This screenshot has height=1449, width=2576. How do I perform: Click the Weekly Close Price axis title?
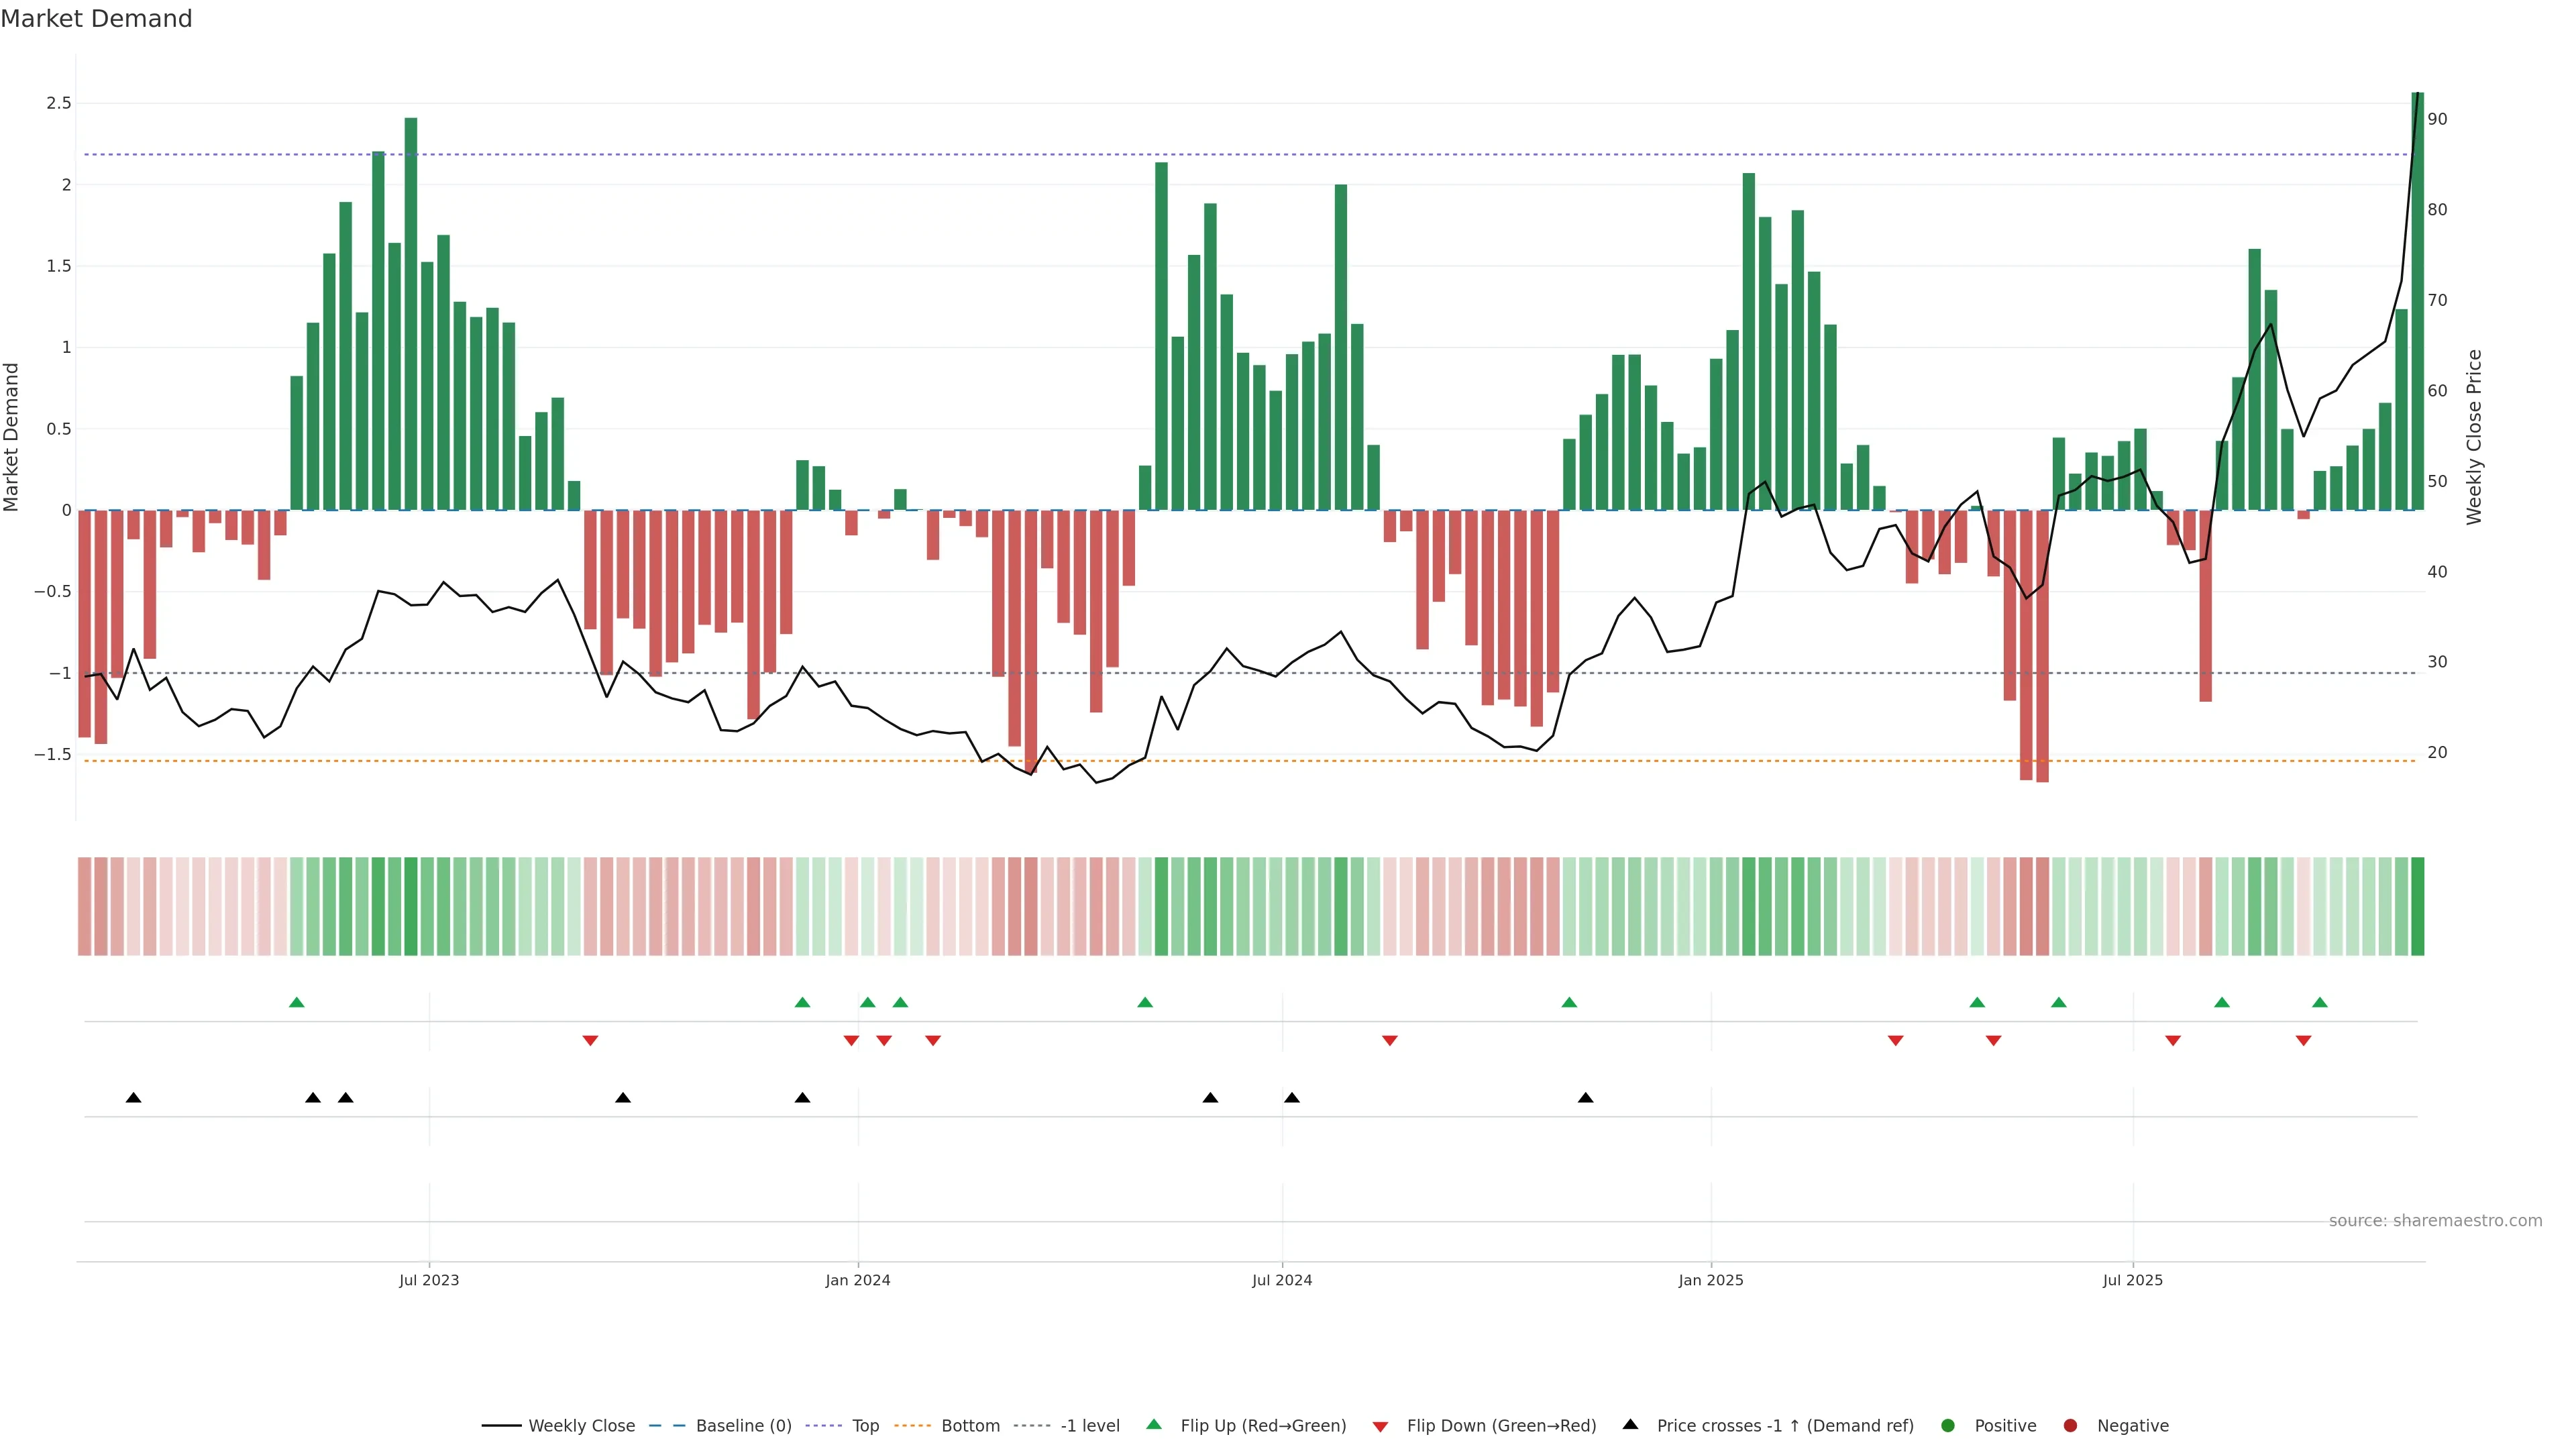point(2474,437)
